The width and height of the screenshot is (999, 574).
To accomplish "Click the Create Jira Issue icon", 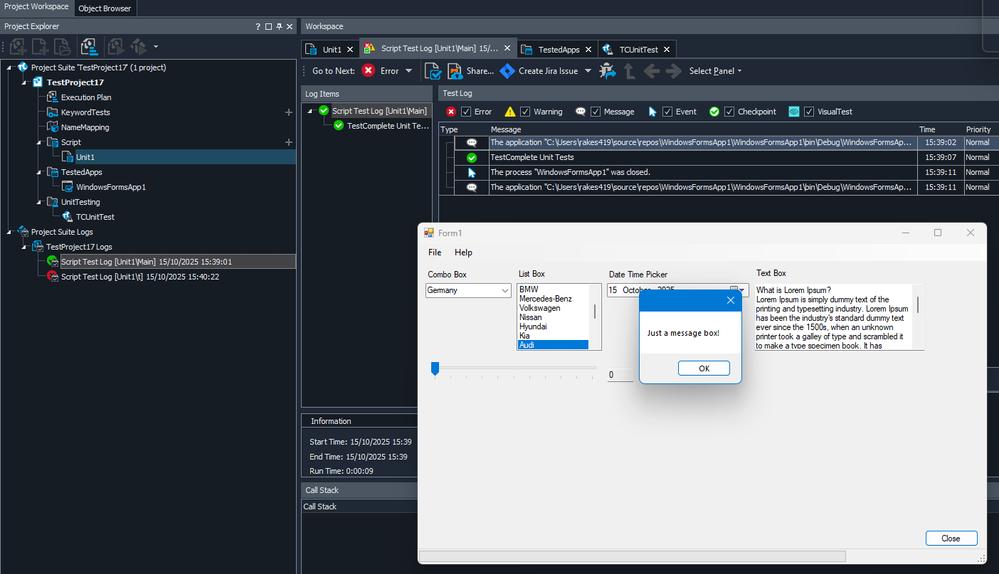I will tap(507, 71).
